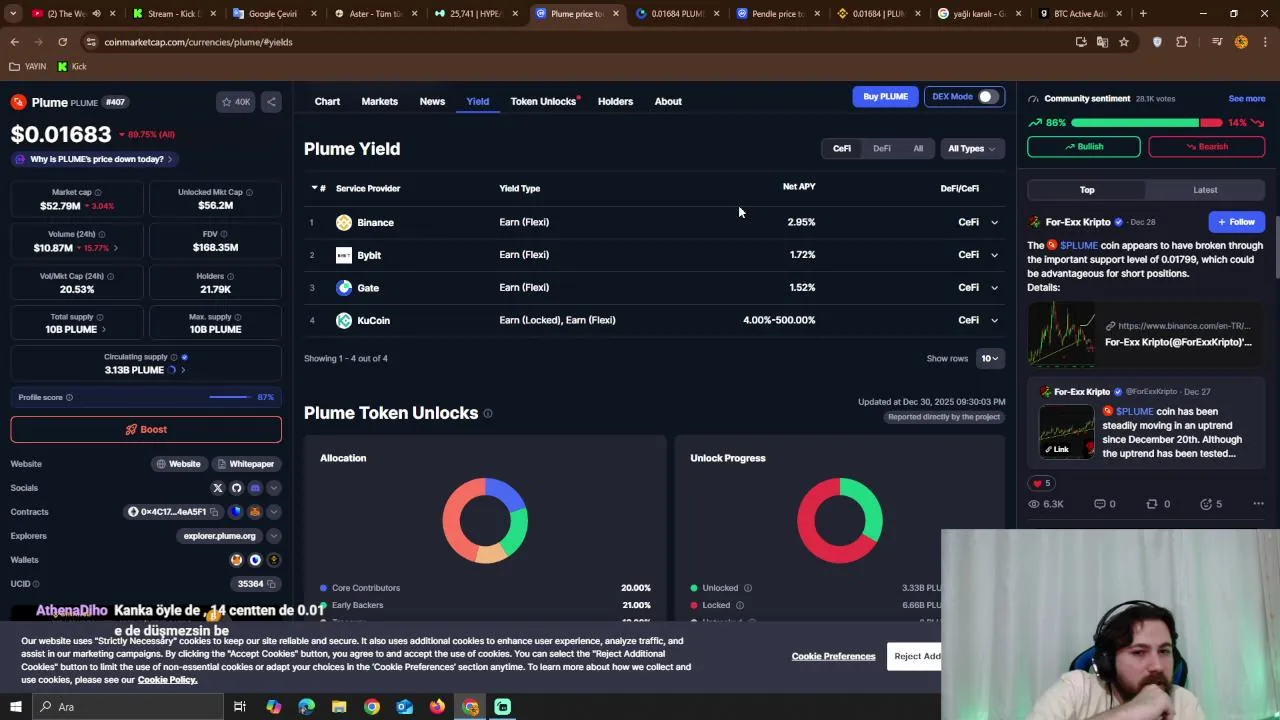
Task: Expand more Contracts
Action: coord(274,512)
